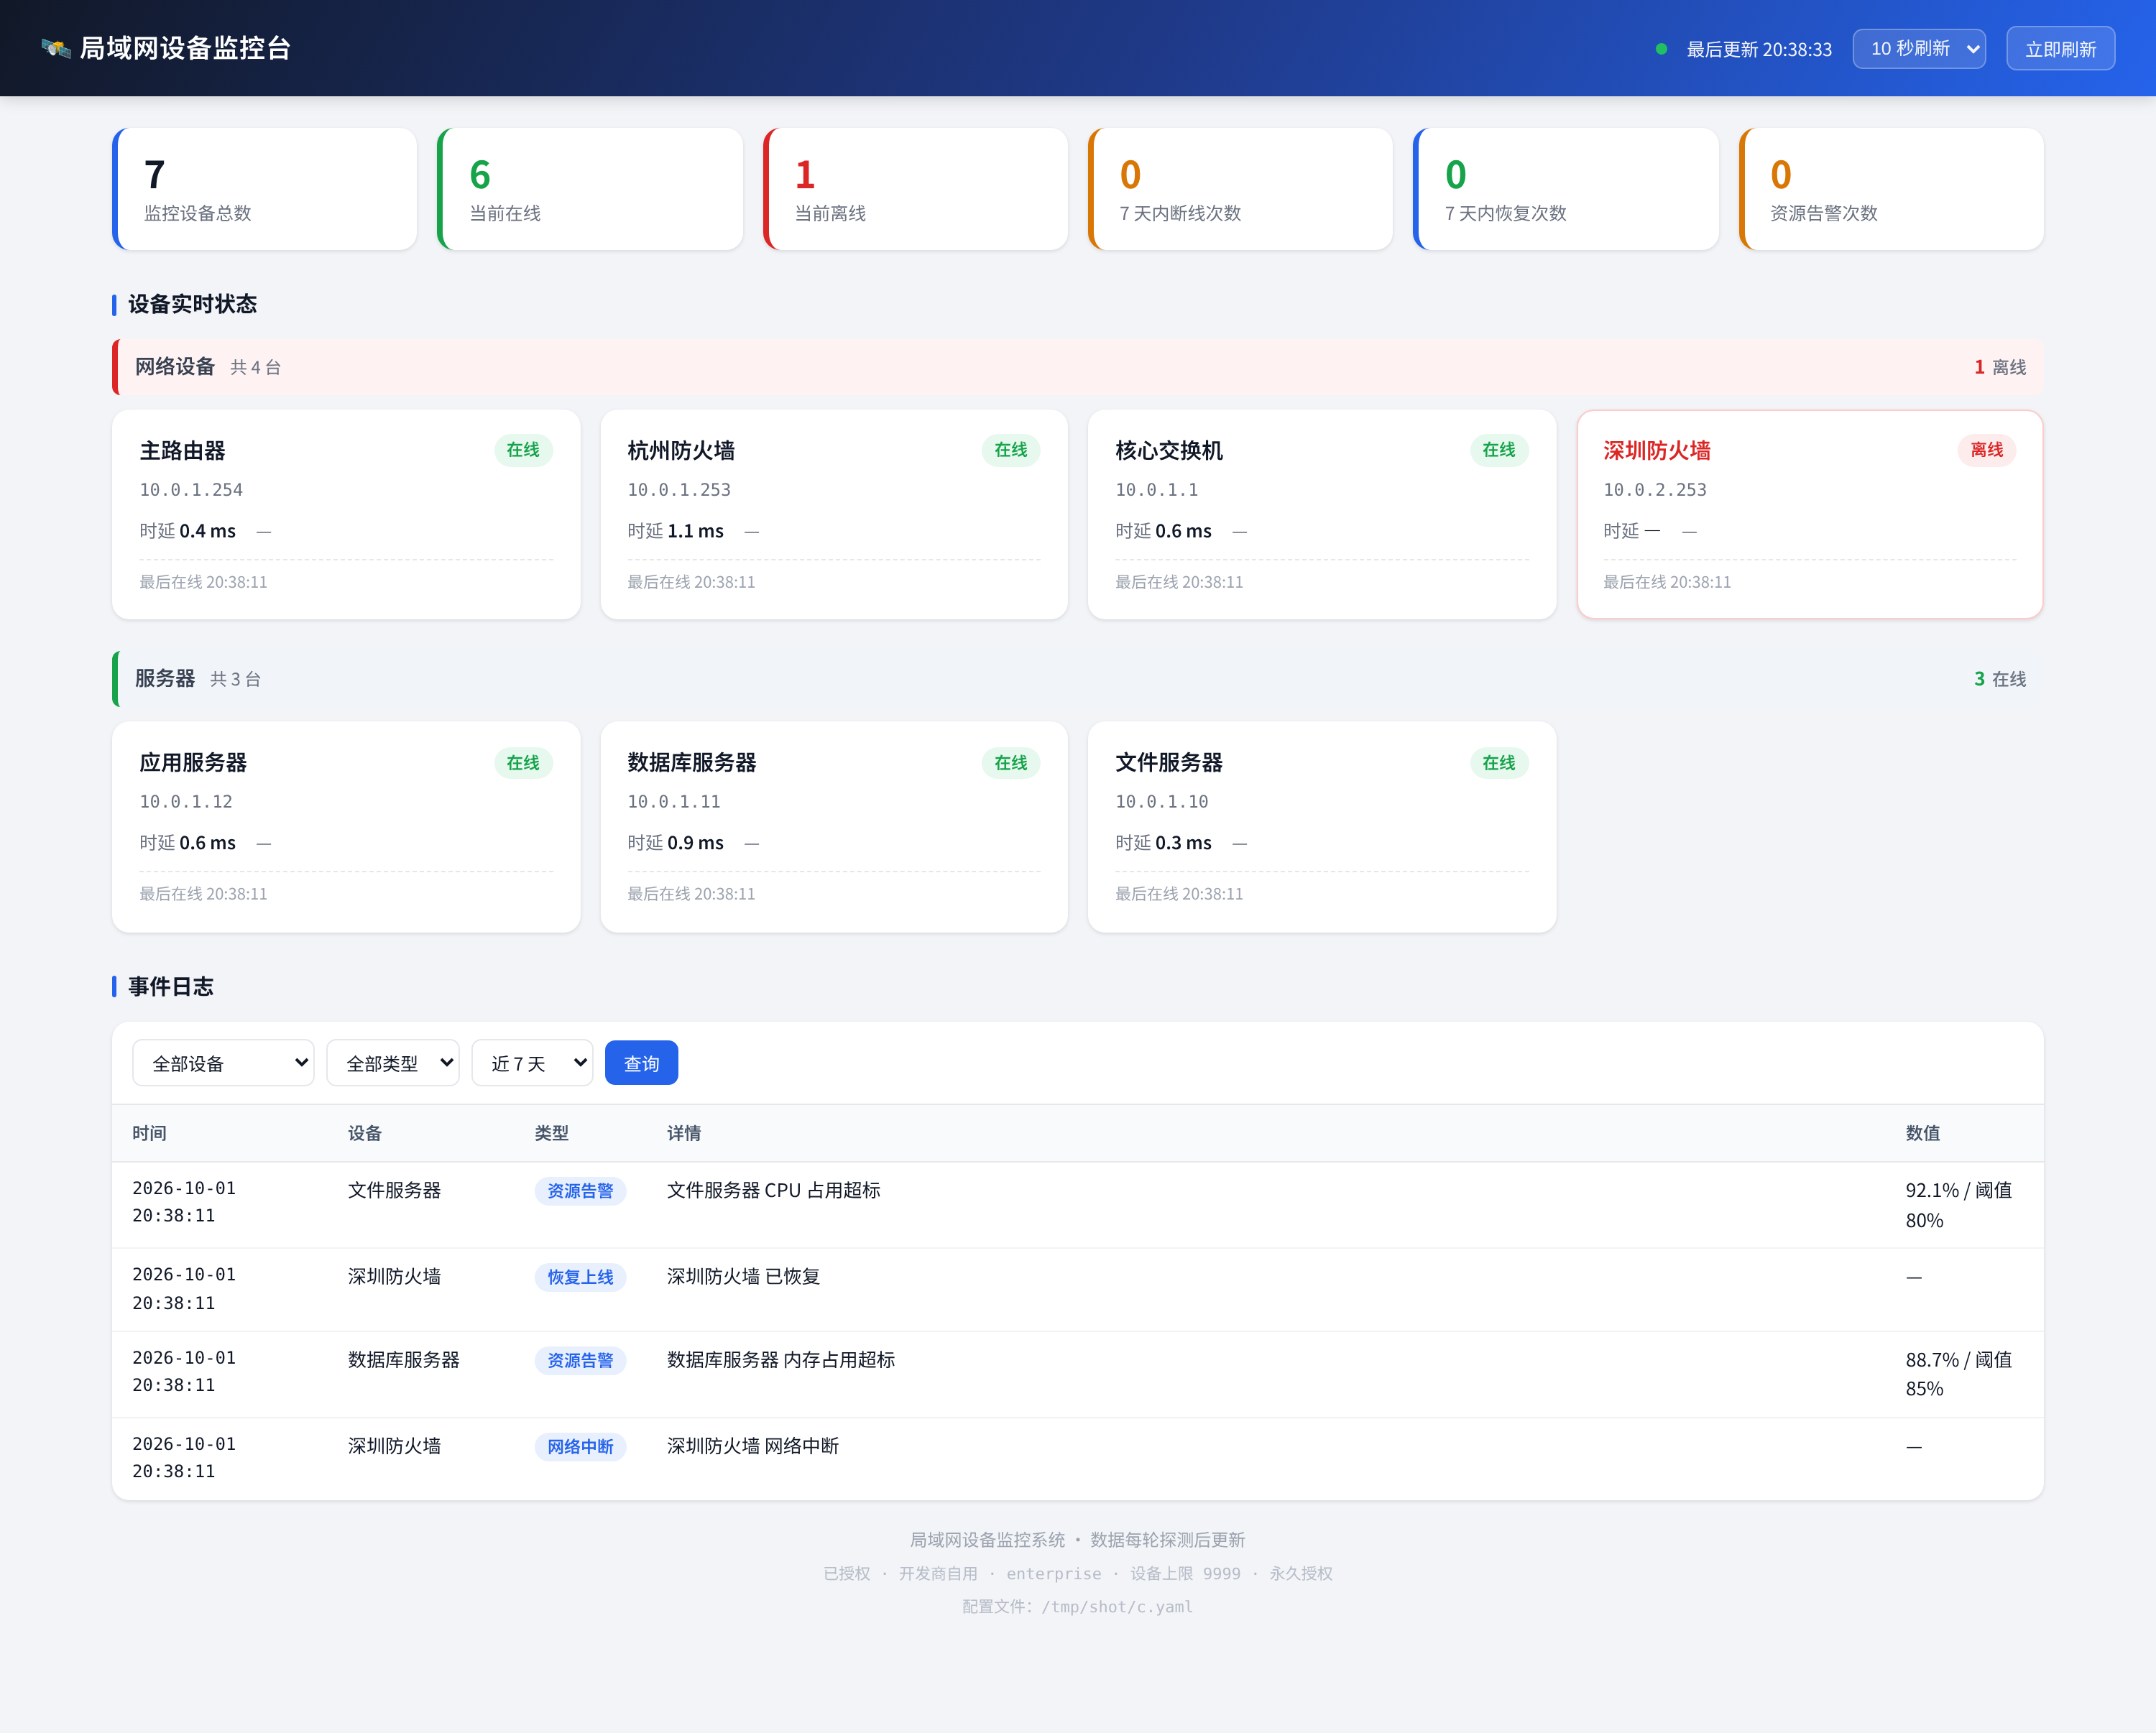Click the 服务器 group header
The image size is (2156, 1733).
click(1077, 679)
